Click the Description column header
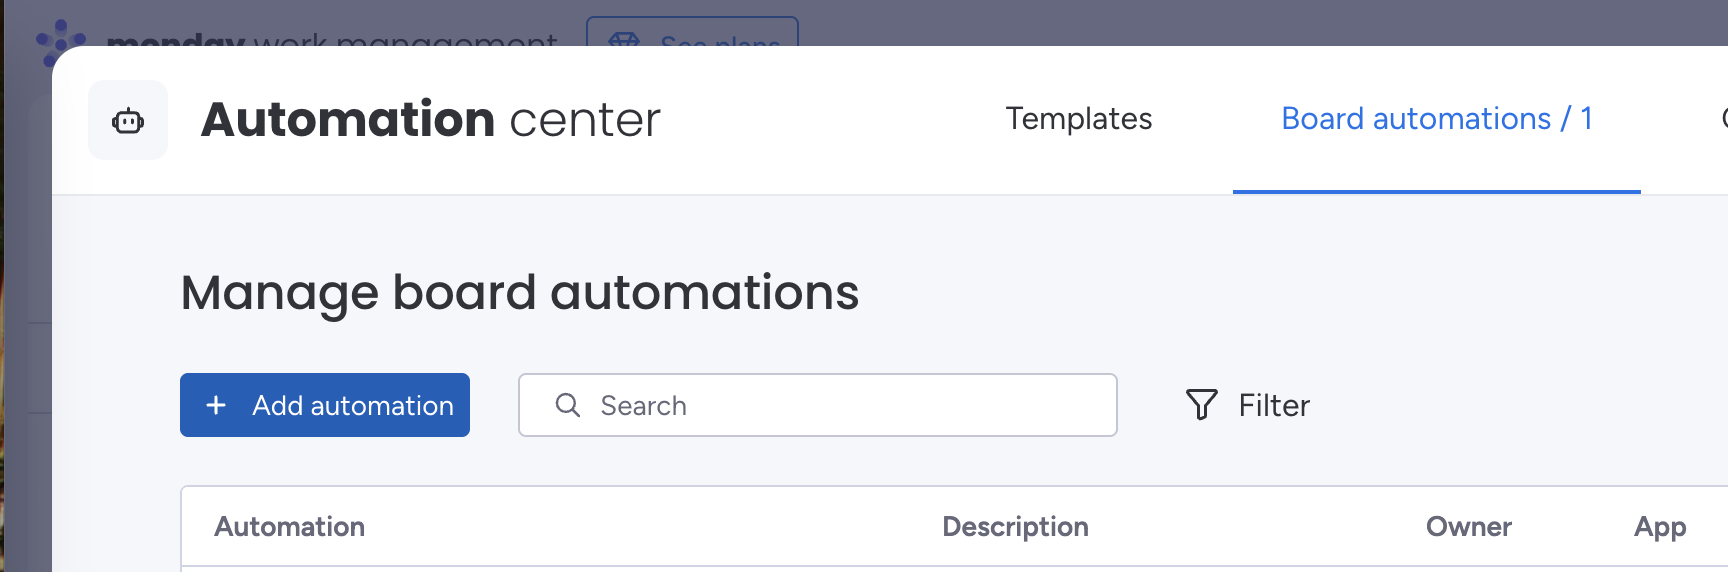This screenshot has width=1728, height=572. pos(1015,527)
